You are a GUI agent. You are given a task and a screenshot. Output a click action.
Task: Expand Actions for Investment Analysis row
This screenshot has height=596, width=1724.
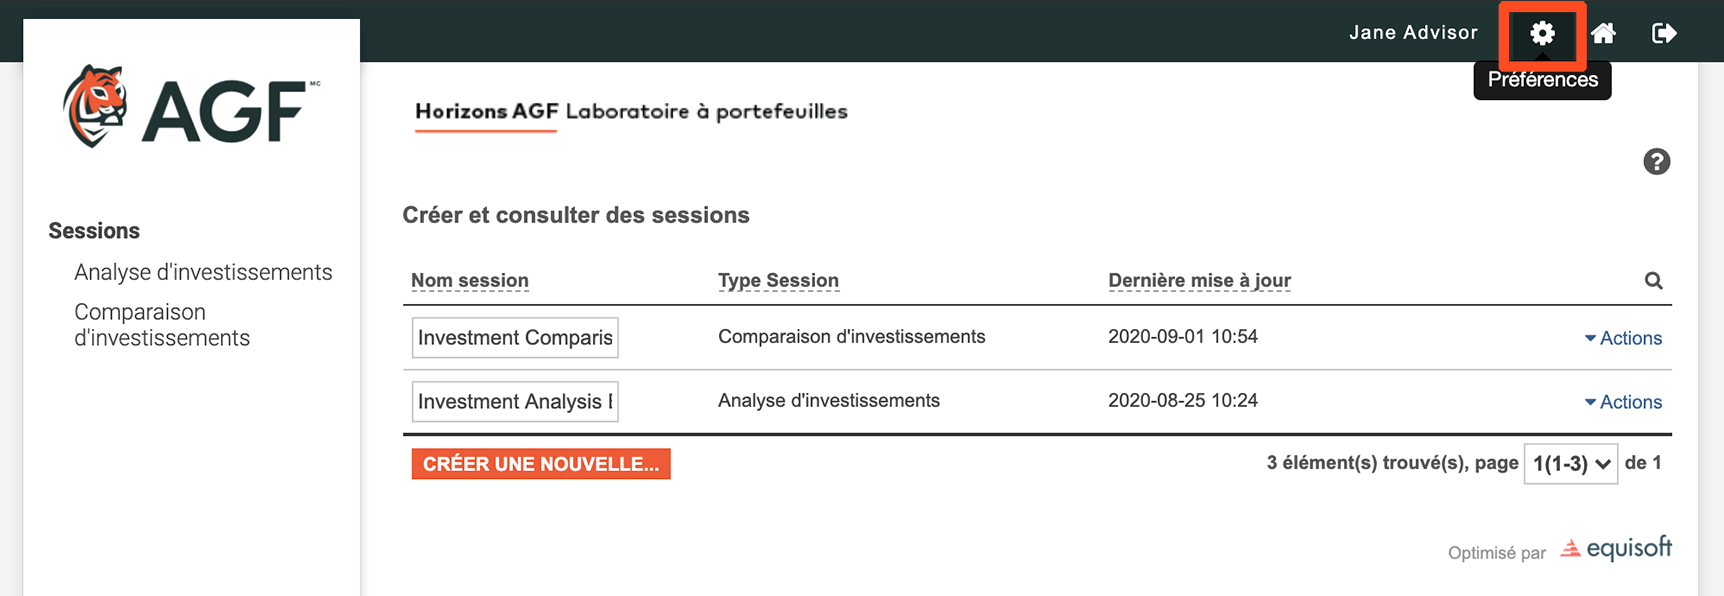(1623, 402)
